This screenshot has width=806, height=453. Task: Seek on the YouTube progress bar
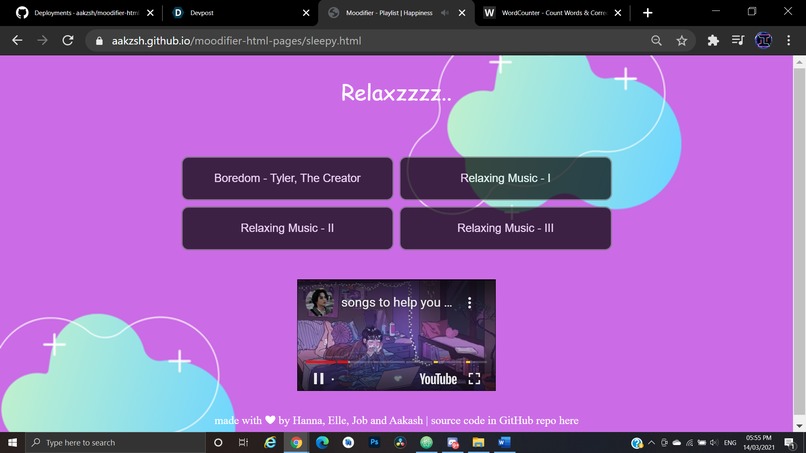(396, 363)
